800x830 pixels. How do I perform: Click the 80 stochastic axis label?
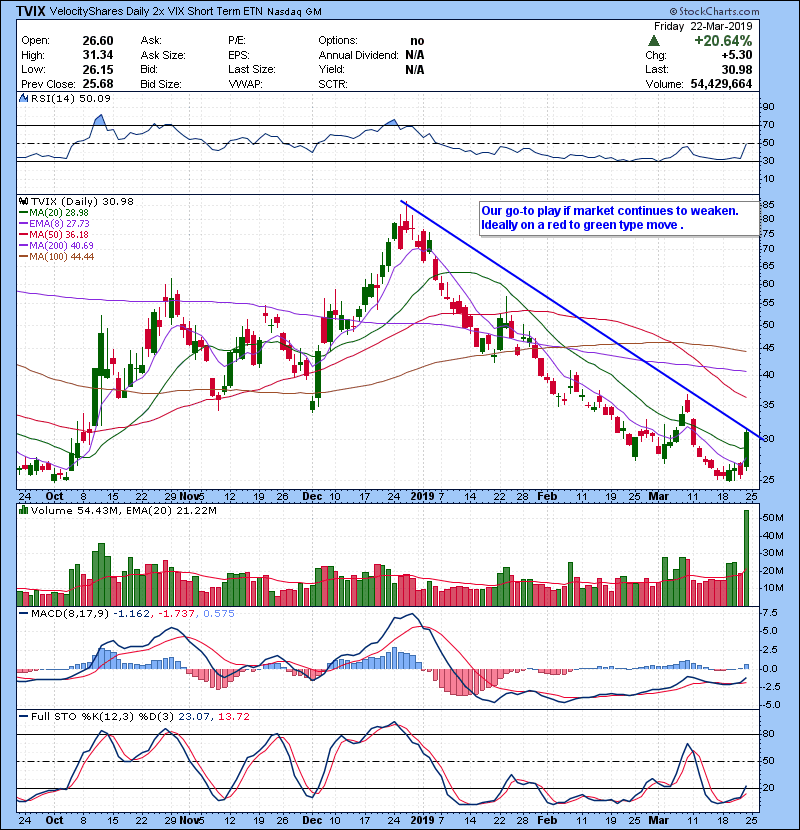(x=768, y=734)
